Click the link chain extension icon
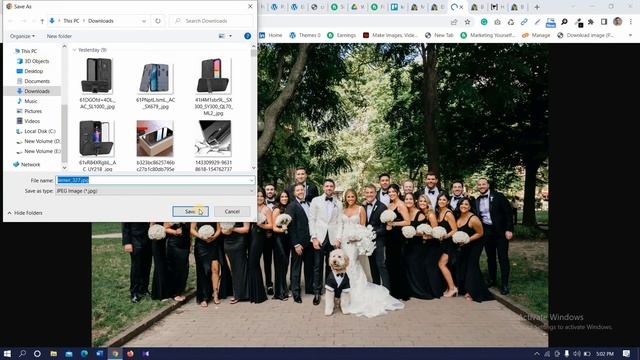640x360 pixels. coord(524,22)
